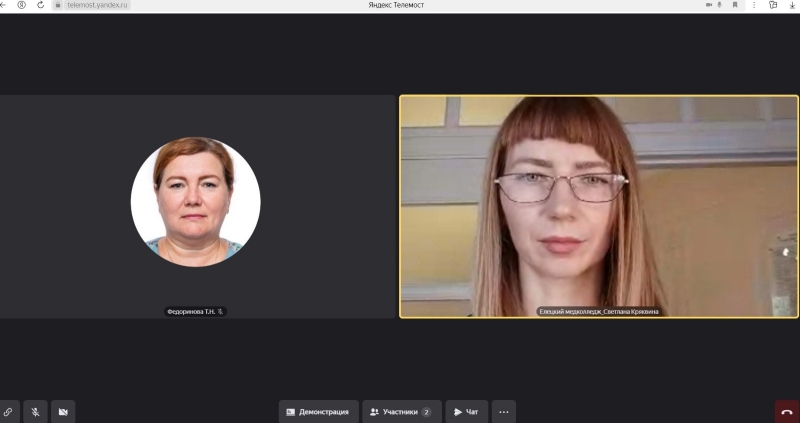The height and width of the screenshot is (423, 800).
Task: Expand the three-dots more options menu
Action: (503, 411)
